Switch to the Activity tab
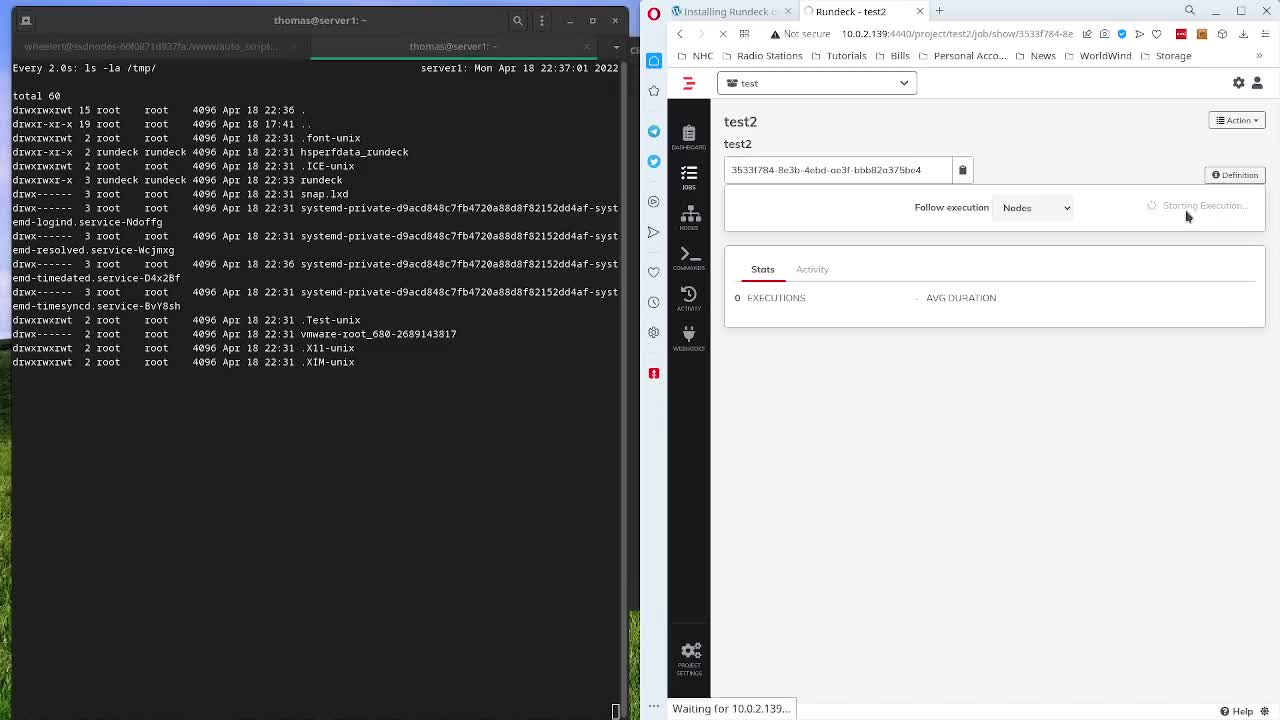The width and height of the screenshot is (1280, 720). [812, 269]
